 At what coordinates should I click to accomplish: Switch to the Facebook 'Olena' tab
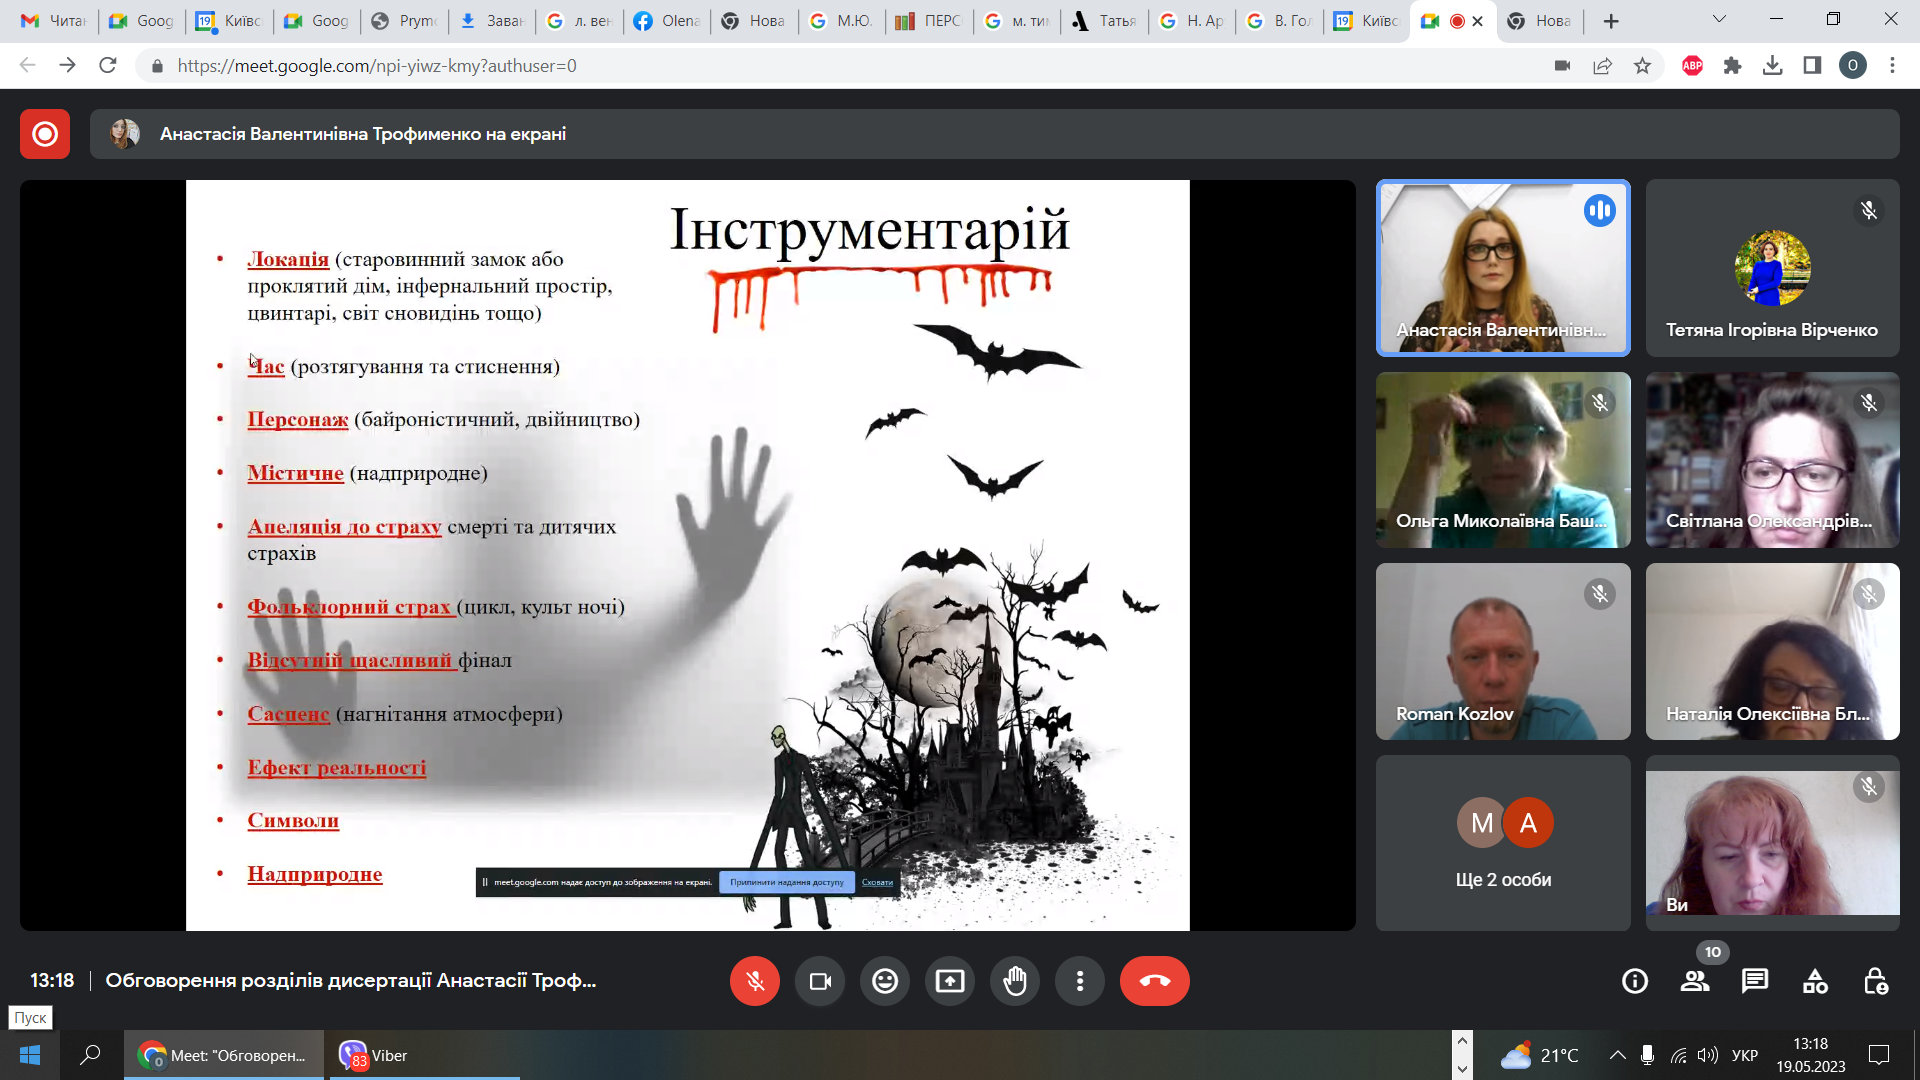click(667, 21)
